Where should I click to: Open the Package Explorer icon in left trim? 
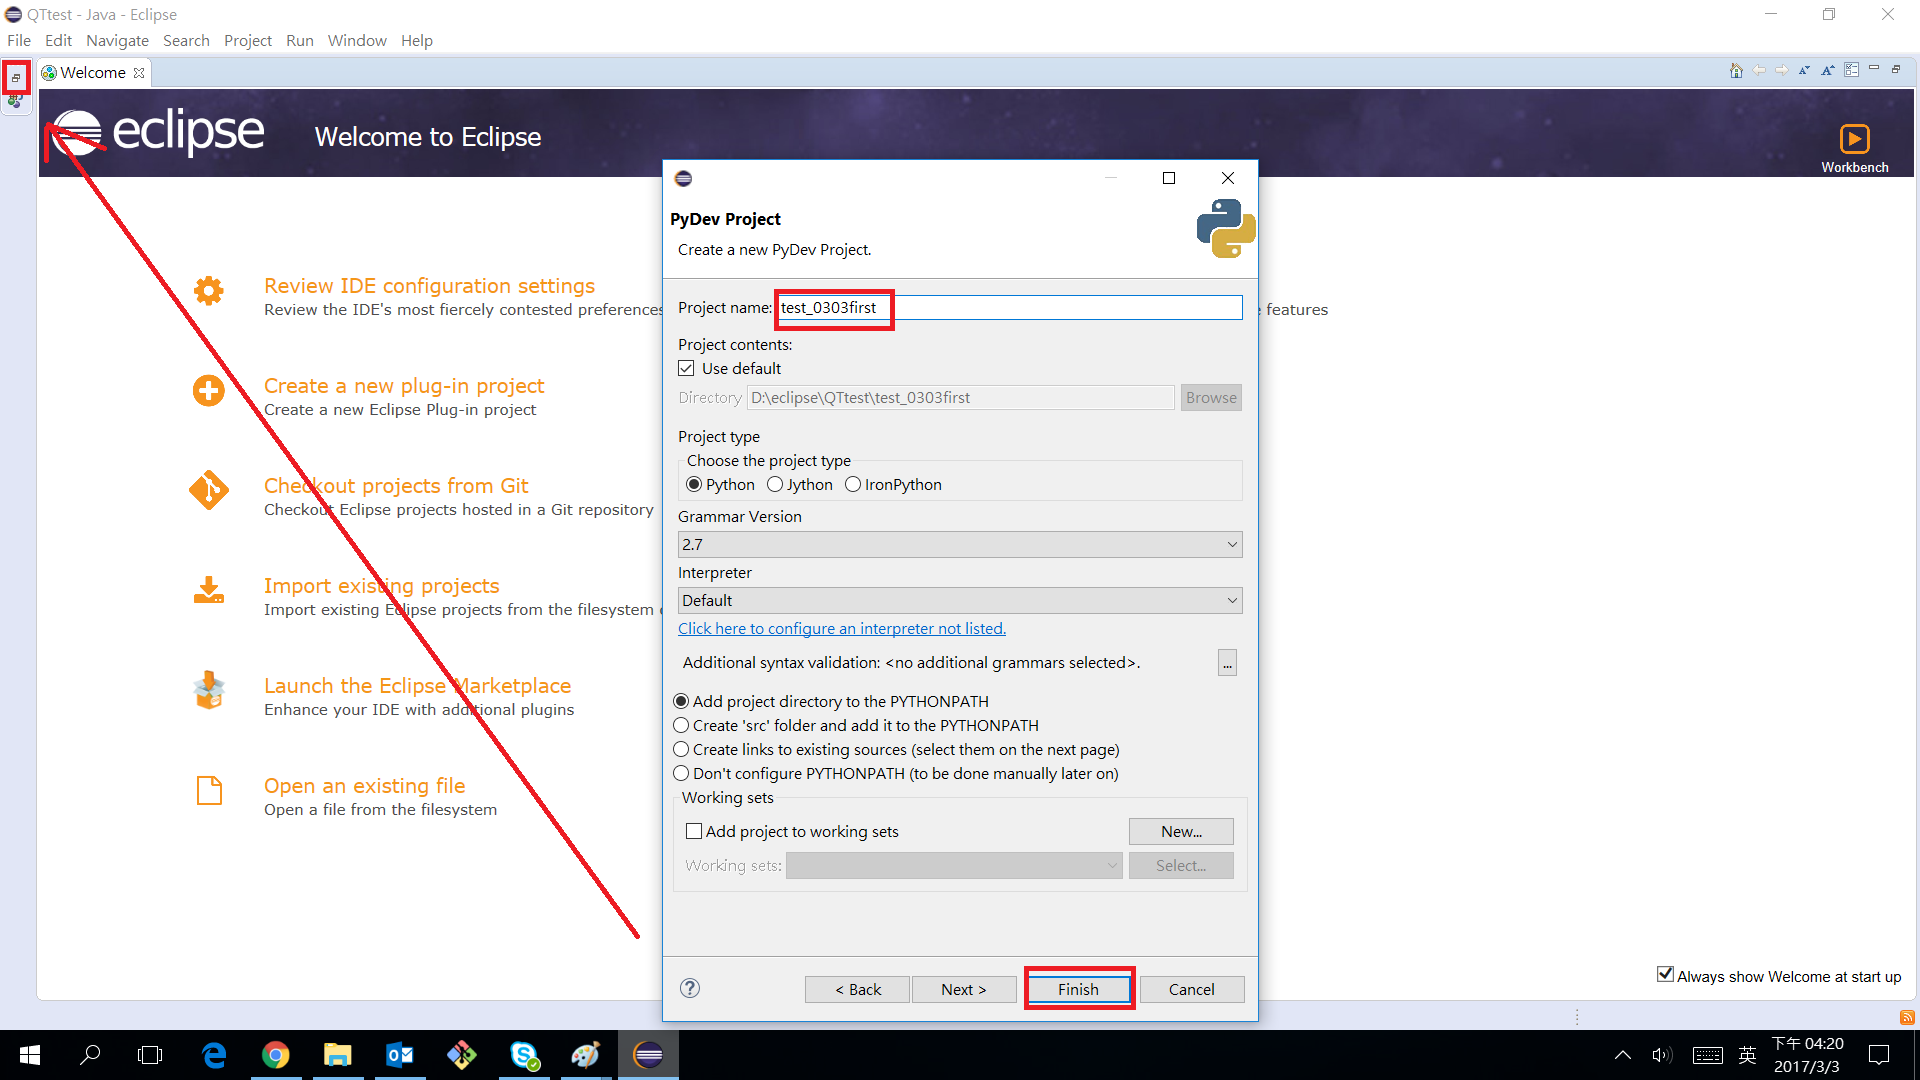coord(16,101)
